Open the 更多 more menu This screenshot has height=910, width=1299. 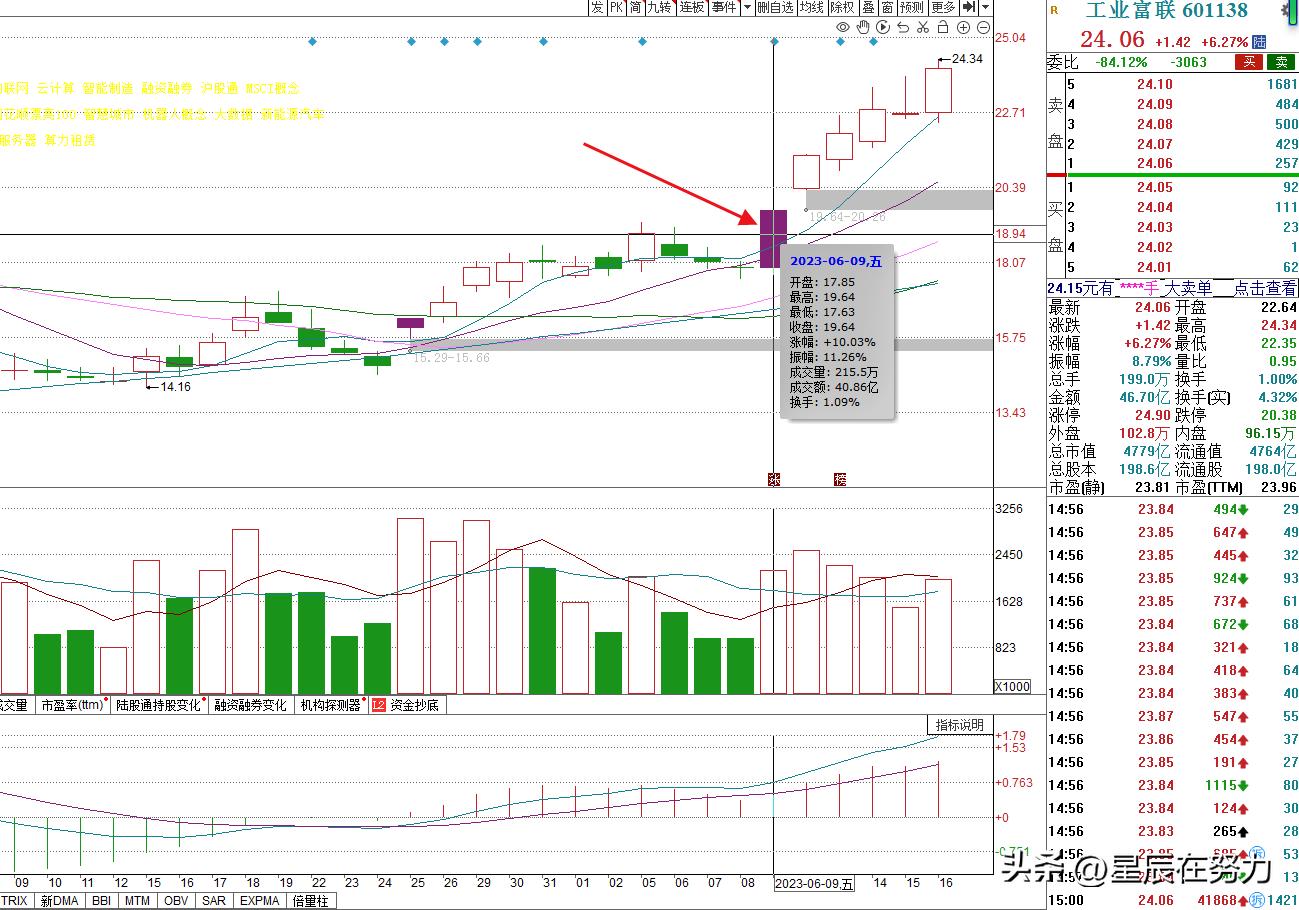(943, 8)
